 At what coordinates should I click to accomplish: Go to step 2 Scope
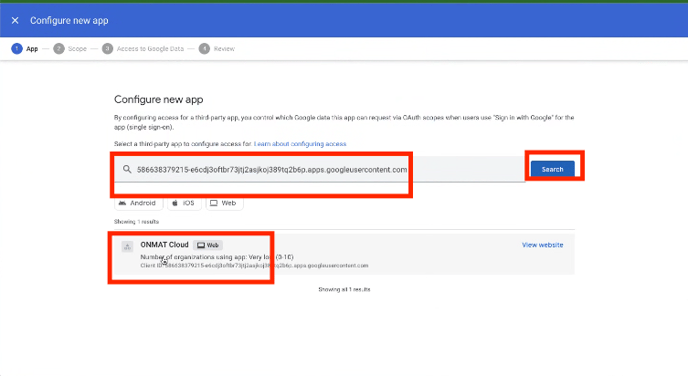click(x=70, y=49)
